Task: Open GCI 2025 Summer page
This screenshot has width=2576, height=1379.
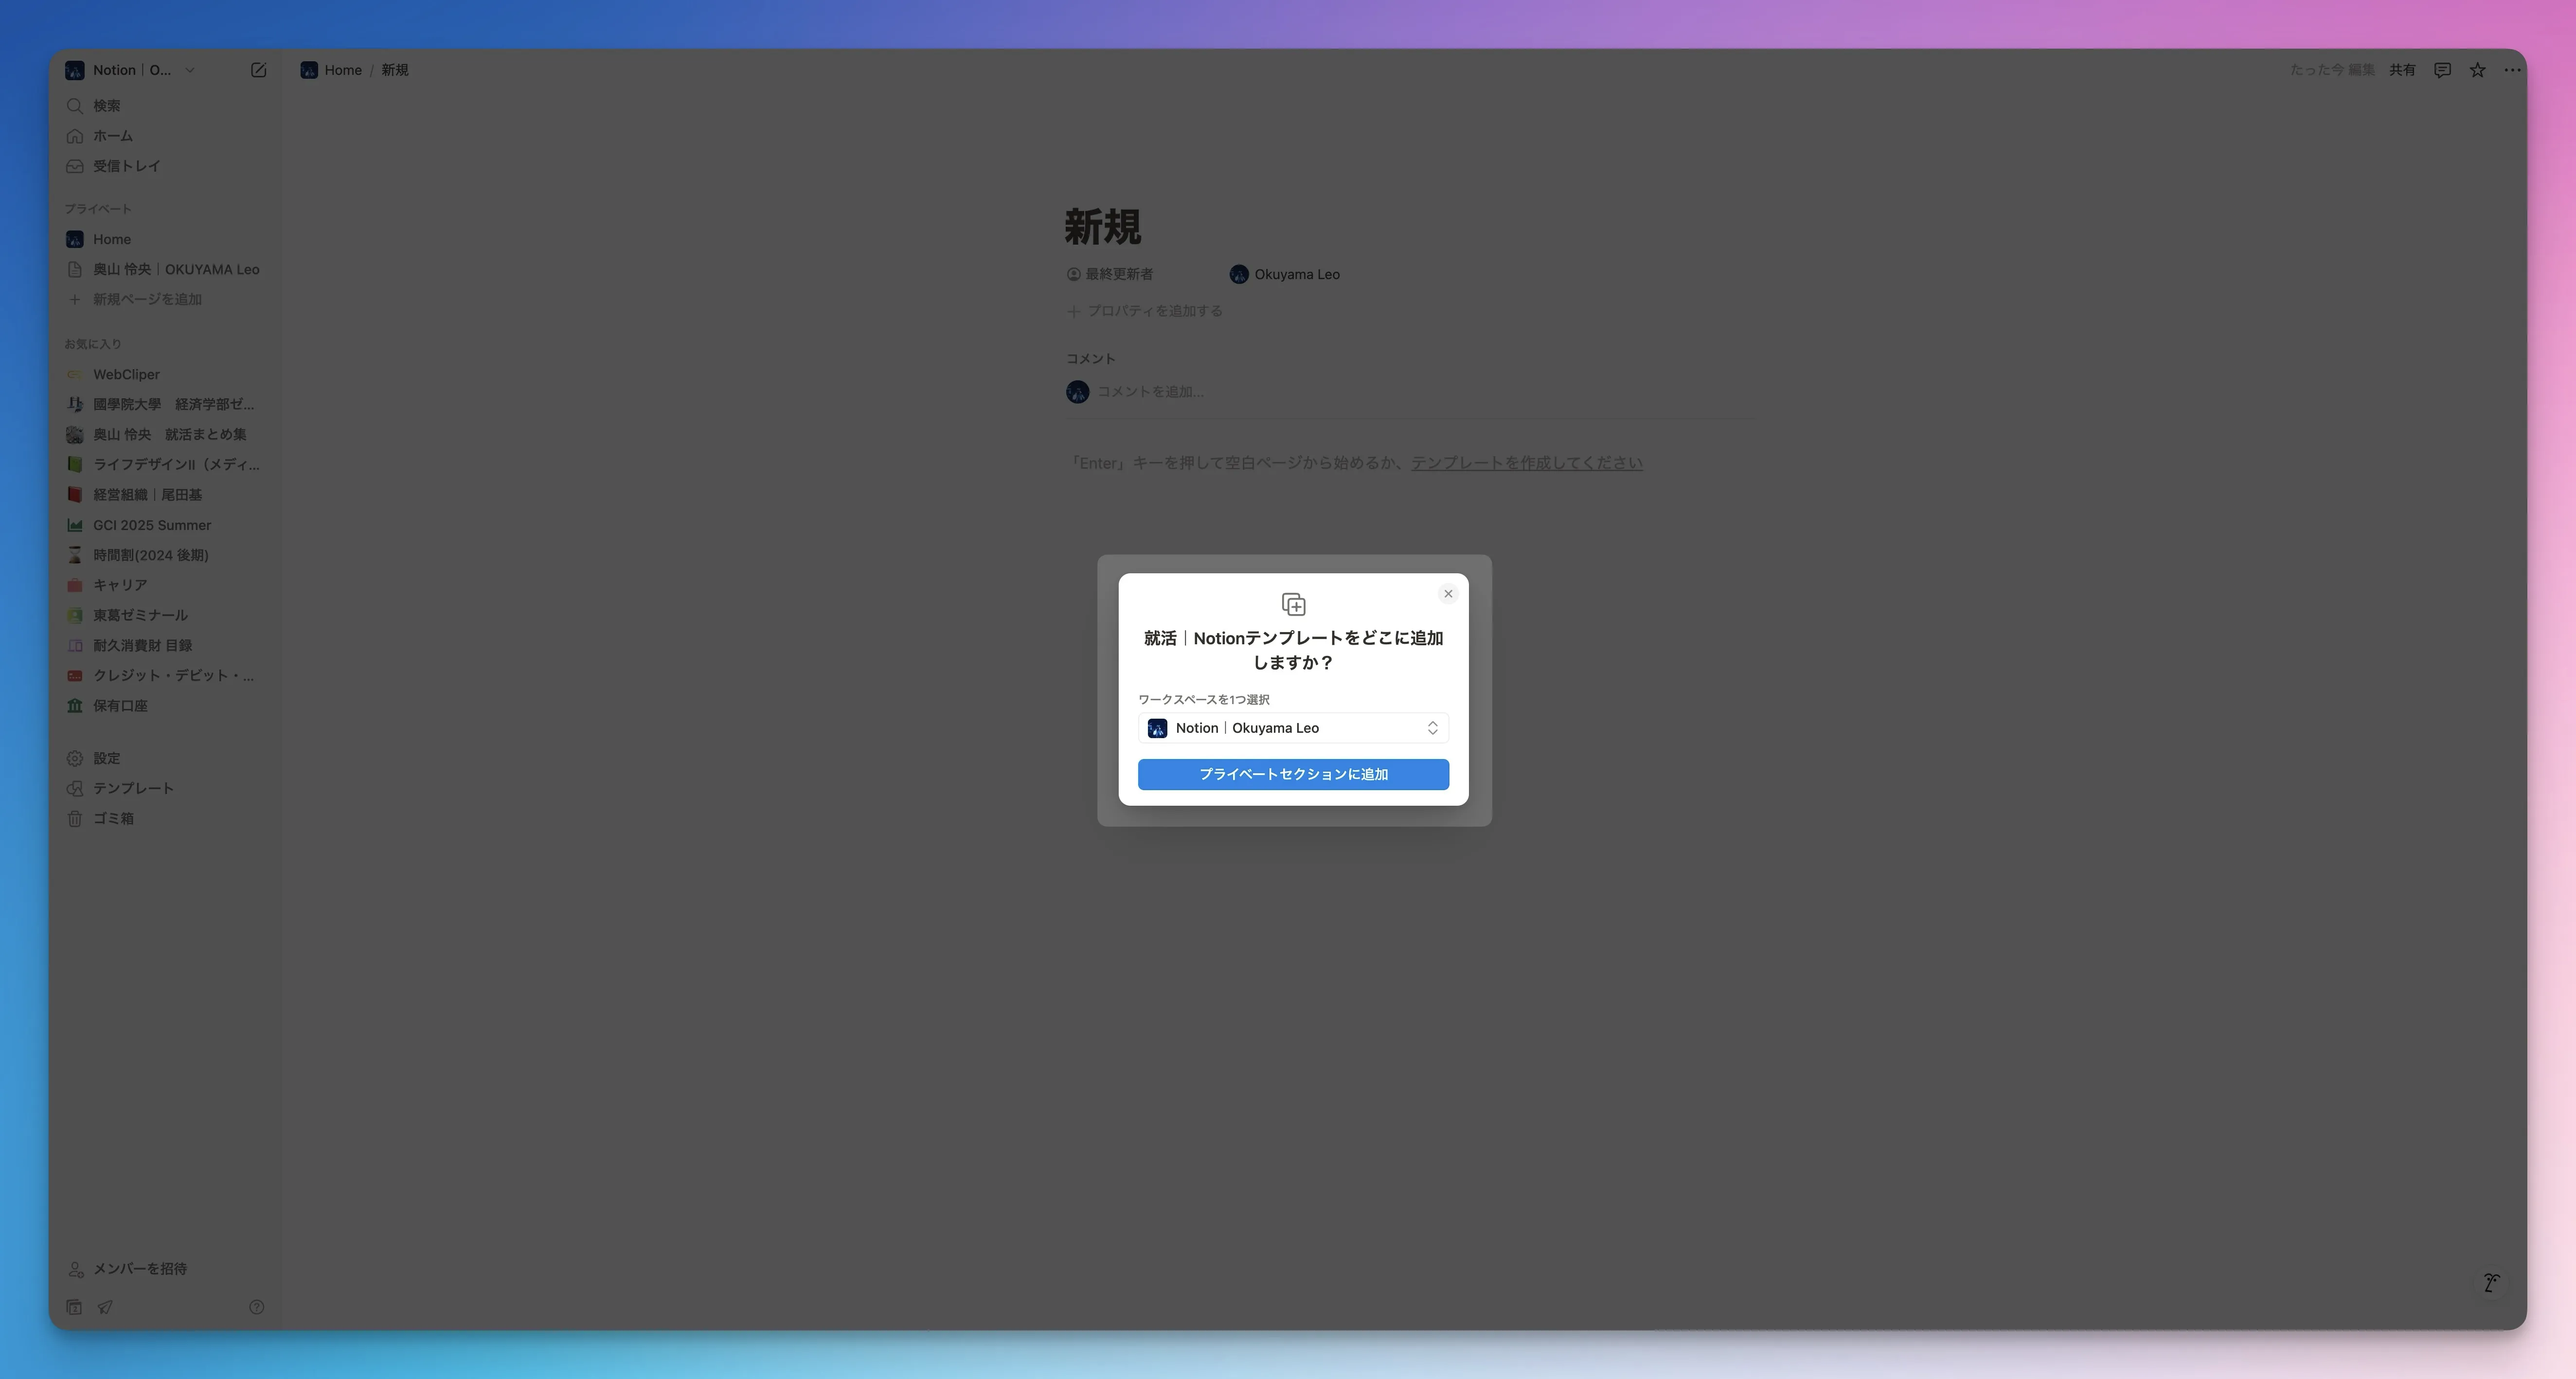Action: pyautogui.click(x=152, y=525)
